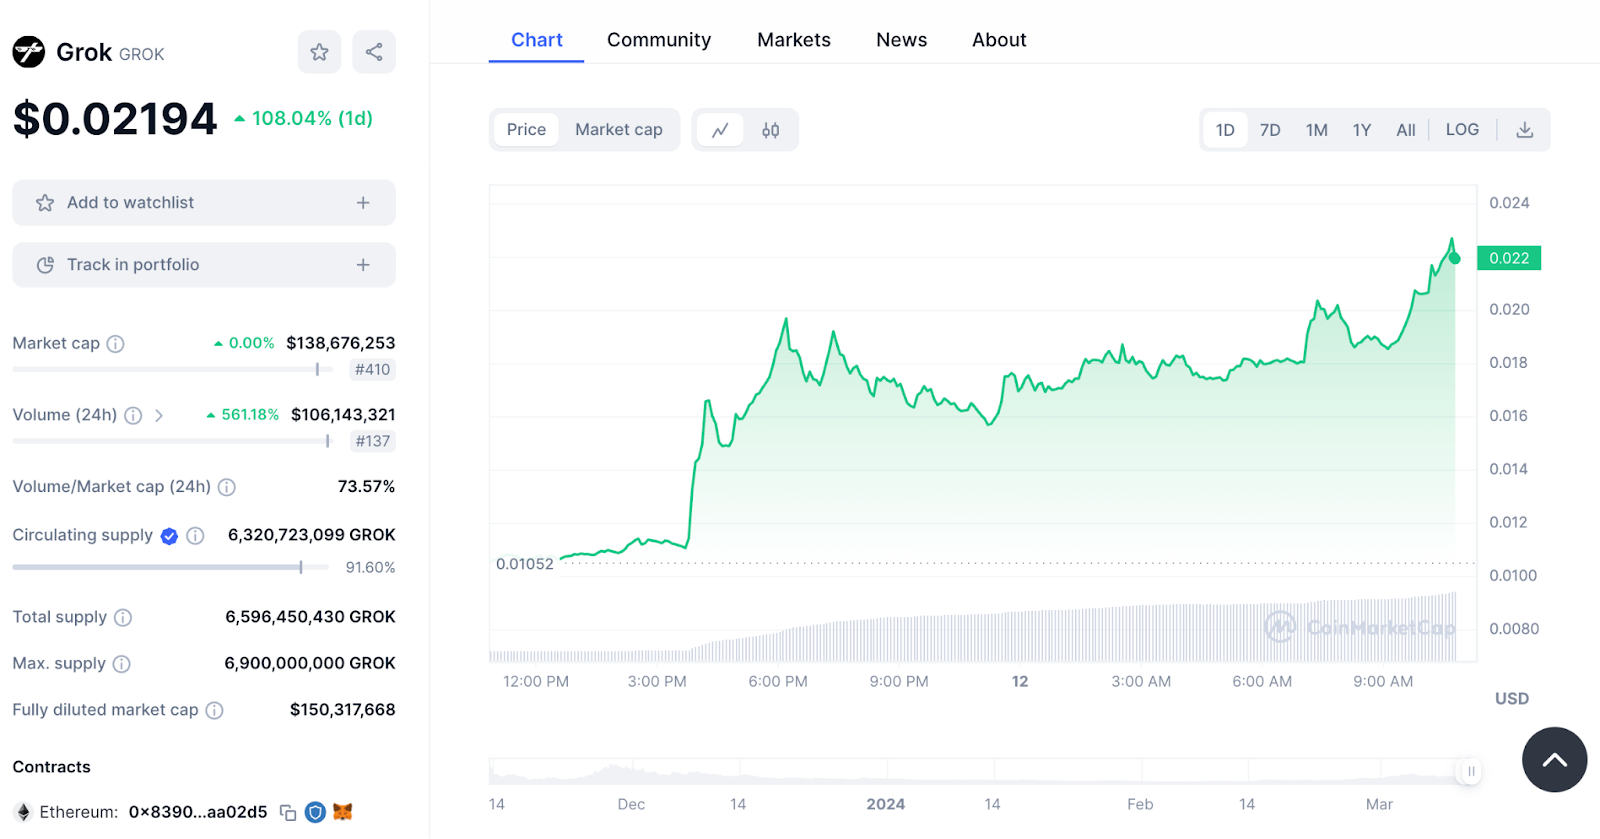Click the star favorite icon beside Grok
Image resolution: width=1600 pixels, height=839 pixels.
coord(319,52)
